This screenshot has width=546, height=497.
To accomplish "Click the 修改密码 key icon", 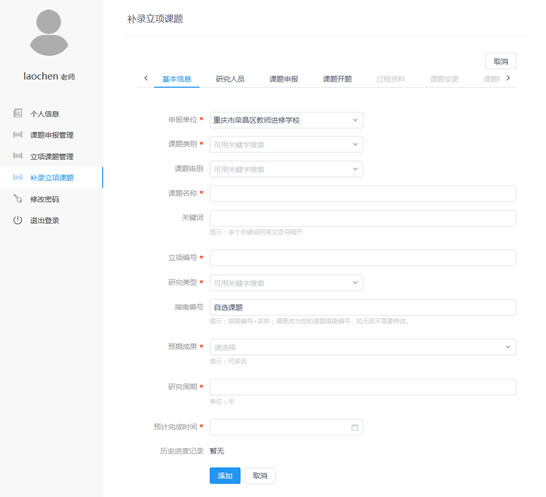I will coord(17,199).
